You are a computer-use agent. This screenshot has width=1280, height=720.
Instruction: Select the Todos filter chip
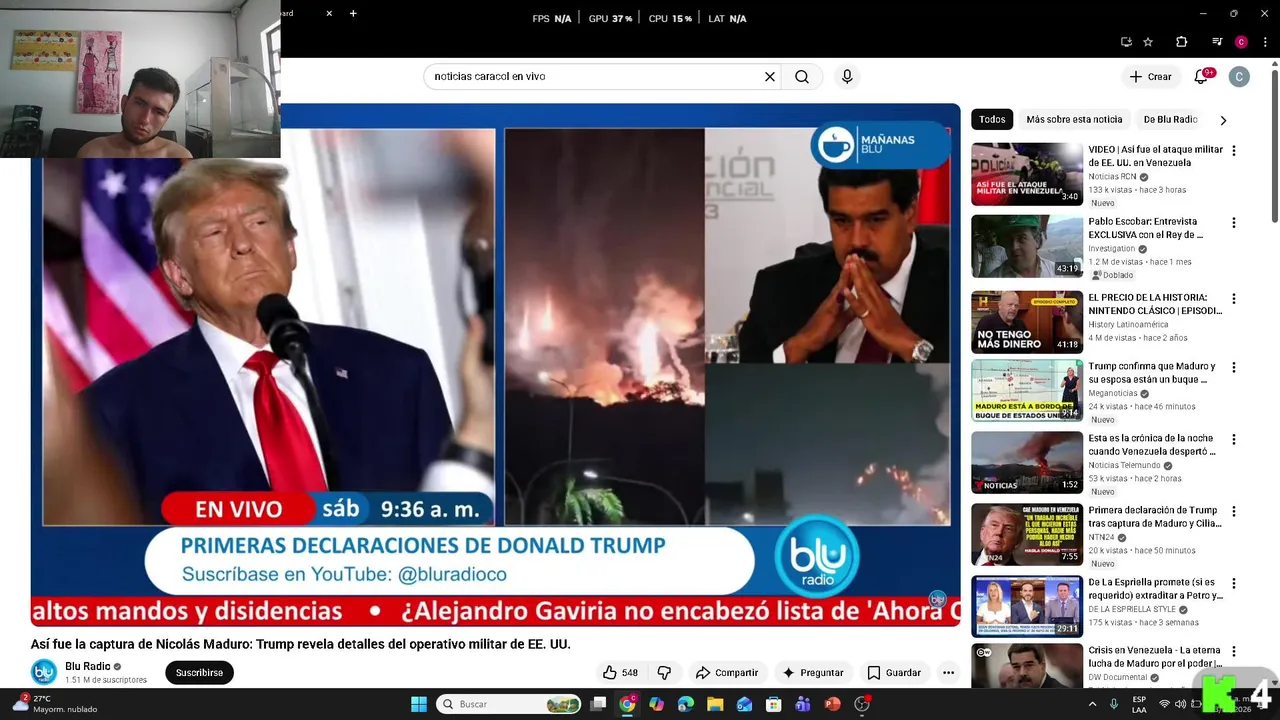coord(992,119)
